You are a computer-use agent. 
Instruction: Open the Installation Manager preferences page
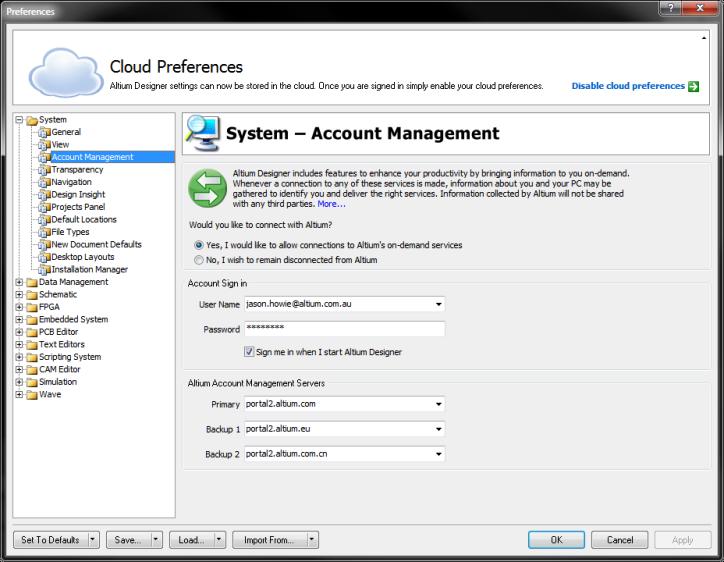[x=90, y=270]
